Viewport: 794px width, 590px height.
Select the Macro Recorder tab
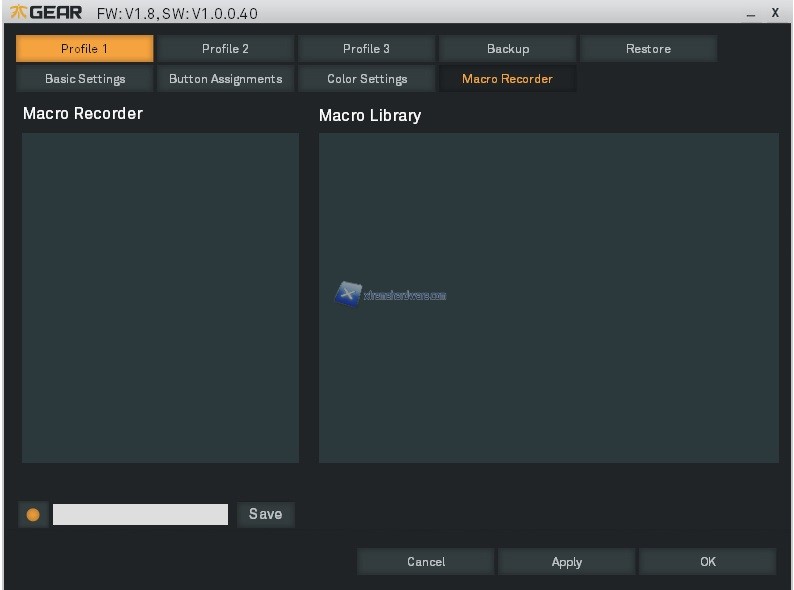(507, 79)
